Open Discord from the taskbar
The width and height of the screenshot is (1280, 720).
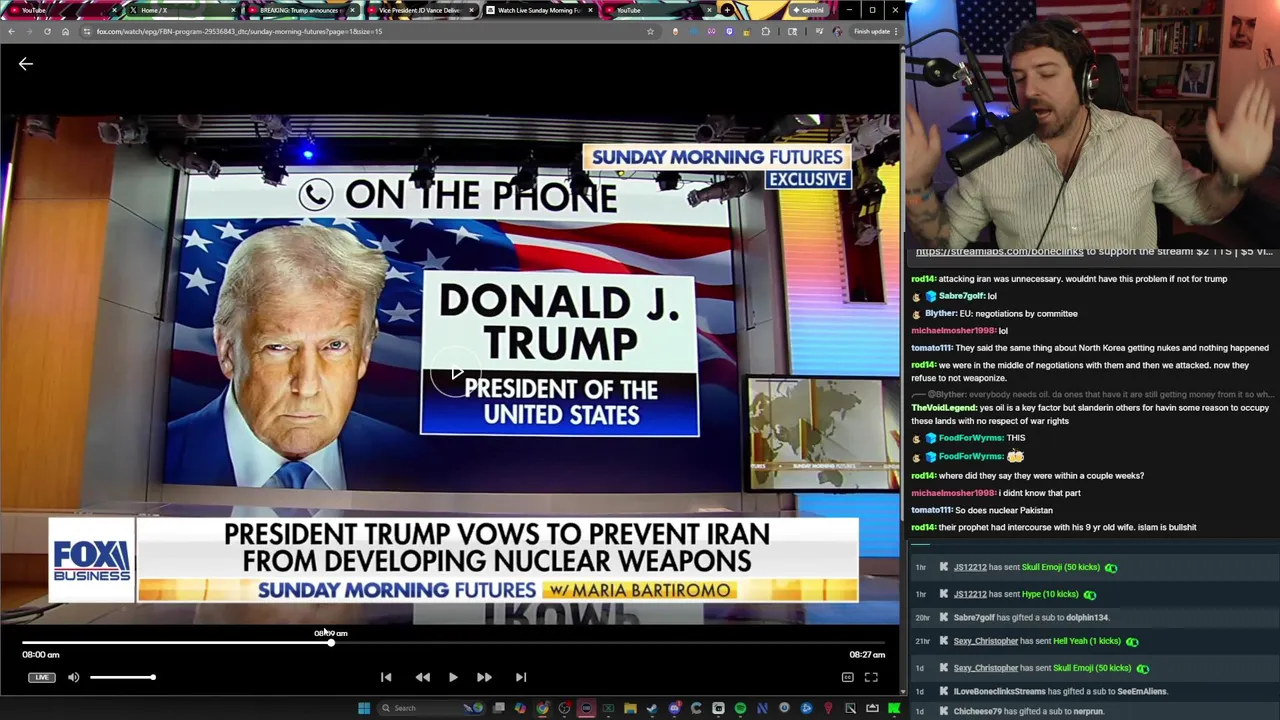674,708
